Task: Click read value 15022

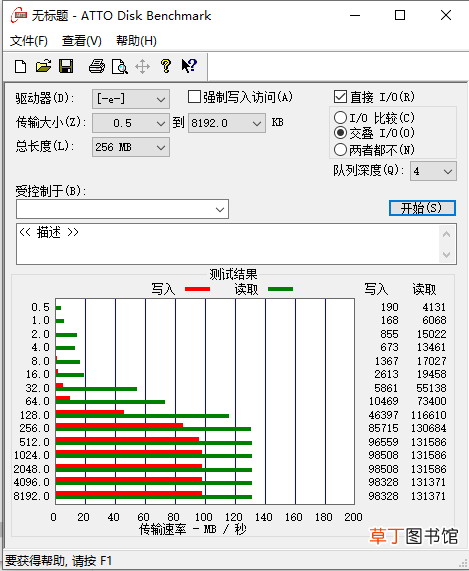Action: (431, 334)
